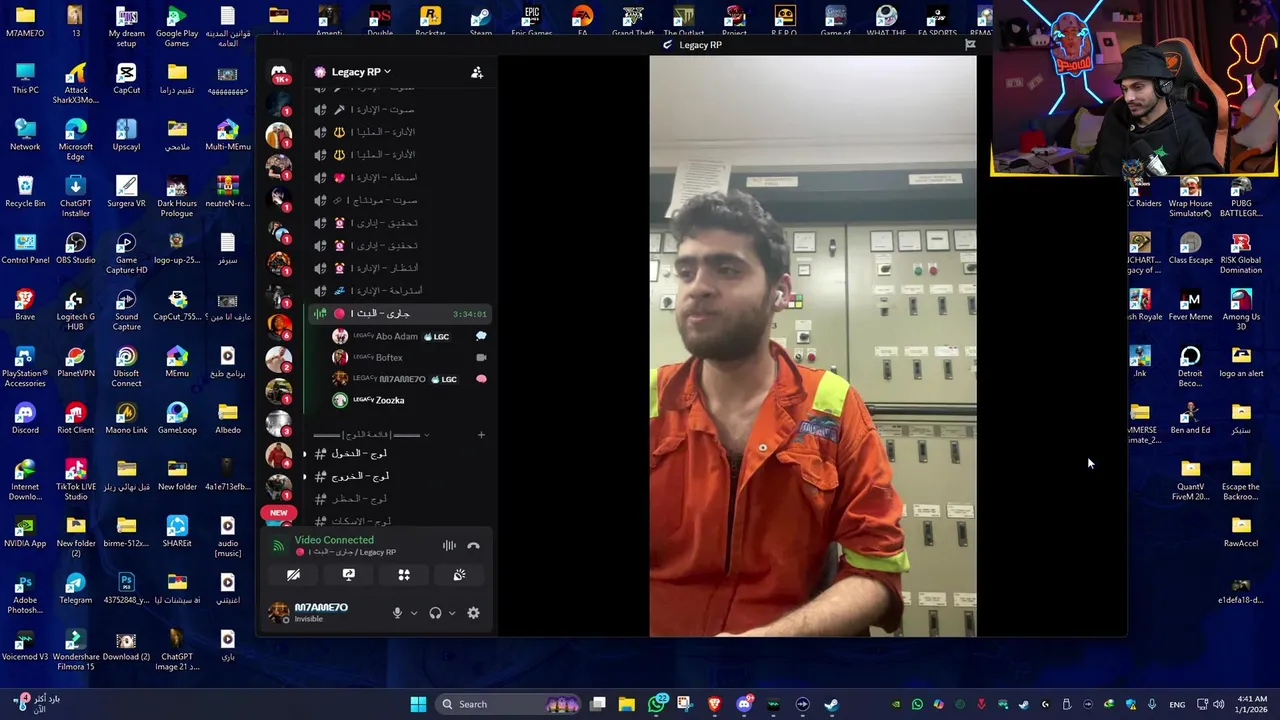The height and width of the screenshot is (720, 1280).
Task: Select the OBS Studio desktop icon
Action: pyautogui.click(x=76, y=249)
